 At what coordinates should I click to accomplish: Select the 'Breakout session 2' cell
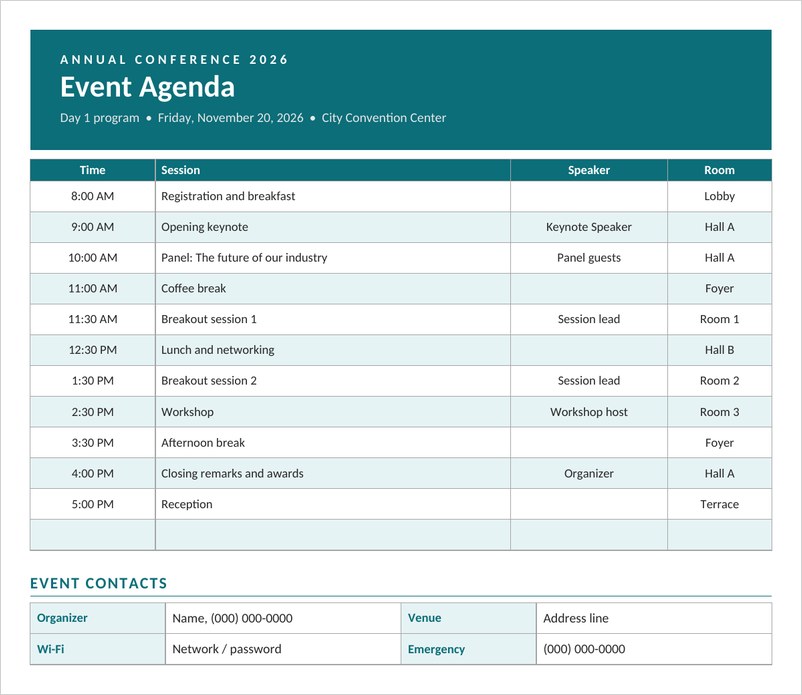pyautogui.click(x=333, y=381)
